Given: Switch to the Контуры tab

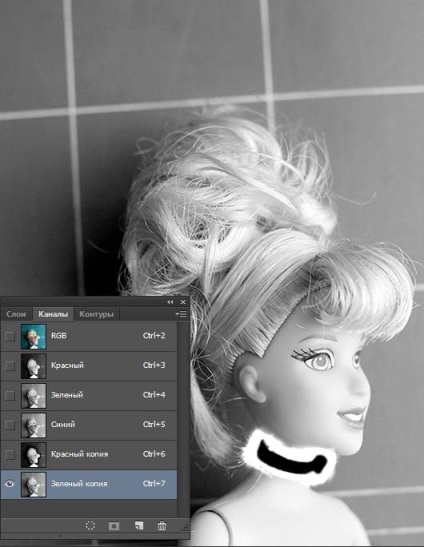Looking at the screenshot, I should tap(96, 314).
